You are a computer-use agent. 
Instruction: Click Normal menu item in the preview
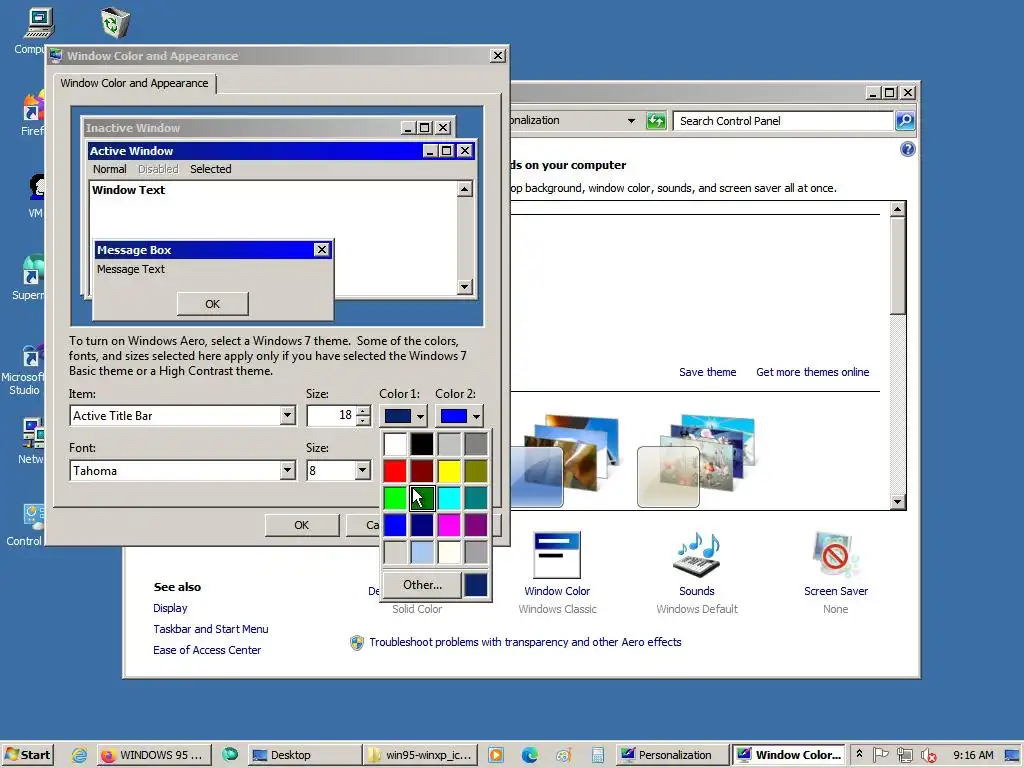(x=110, y=169)
